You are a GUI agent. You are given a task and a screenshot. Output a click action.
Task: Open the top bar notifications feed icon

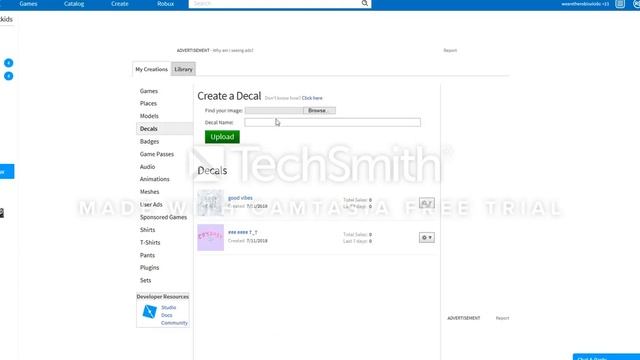(620, 4)
